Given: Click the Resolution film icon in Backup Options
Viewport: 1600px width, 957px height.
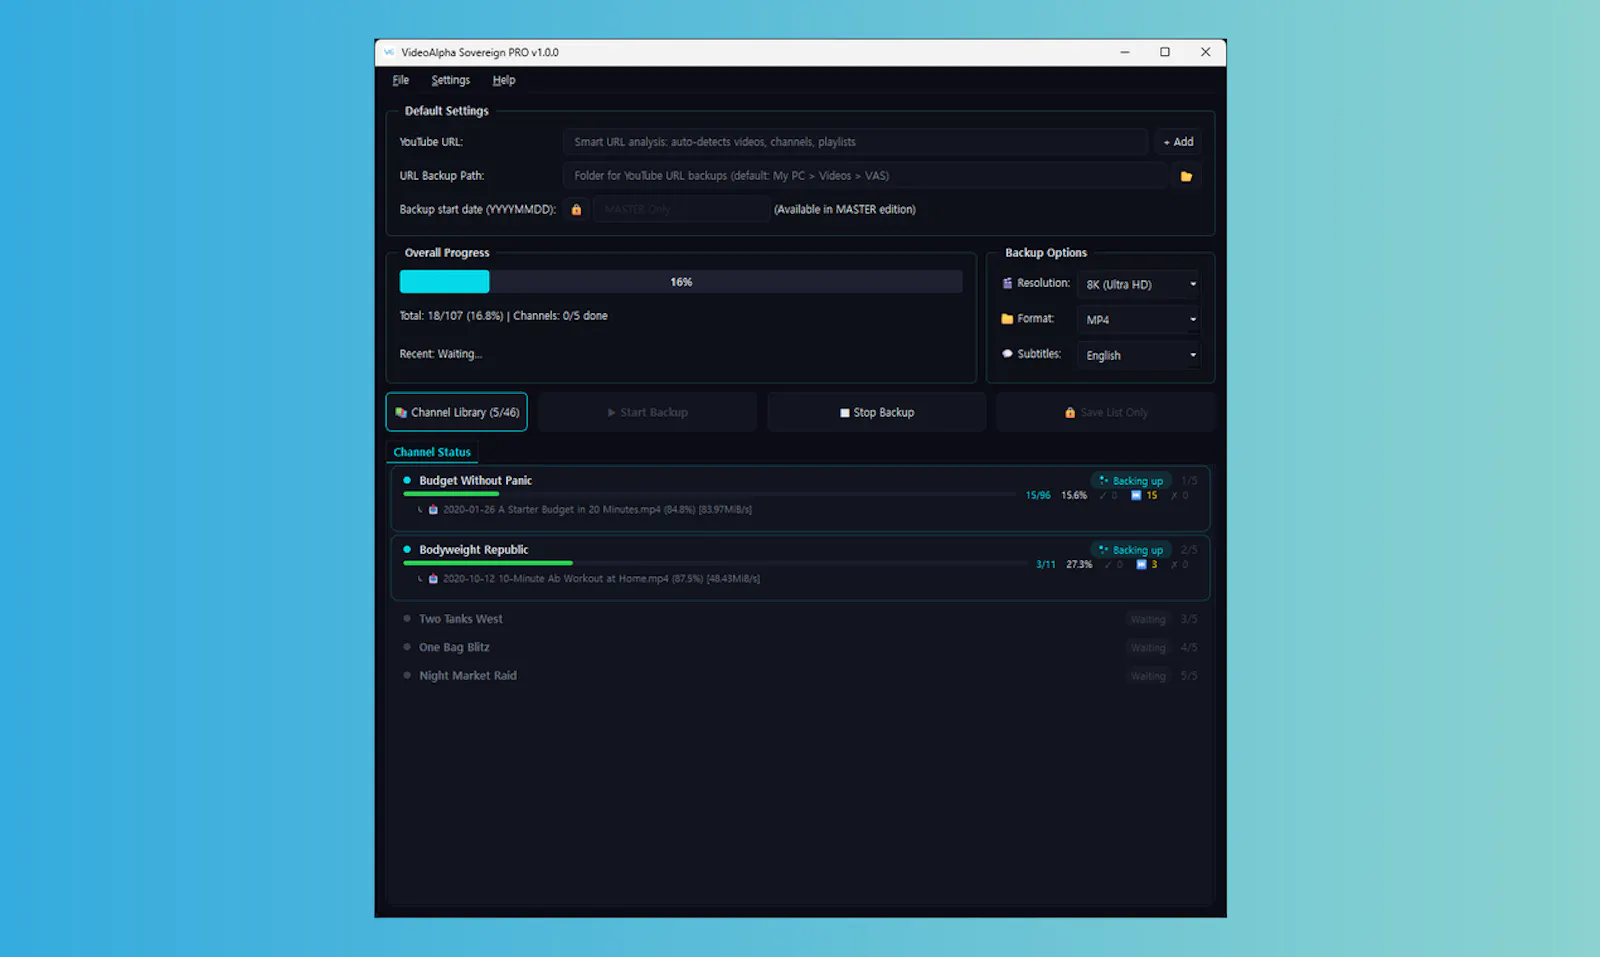Looking at the screenshot, I should coord(1007,283).
